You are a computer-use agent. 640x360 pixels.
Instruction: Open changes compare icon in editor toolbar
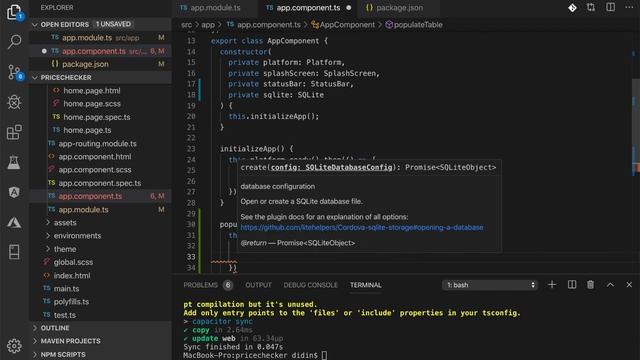591,8
